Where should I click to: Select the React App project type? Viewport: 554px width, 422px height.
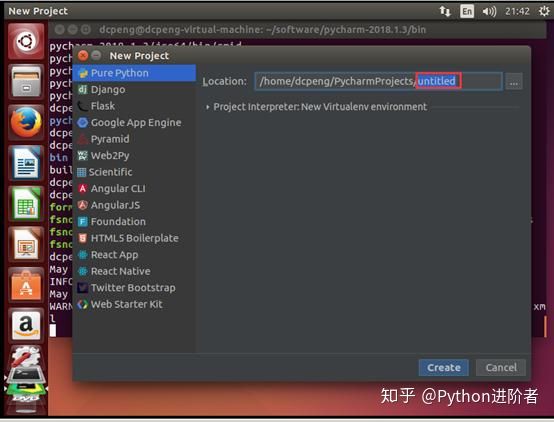pos(134,255)
